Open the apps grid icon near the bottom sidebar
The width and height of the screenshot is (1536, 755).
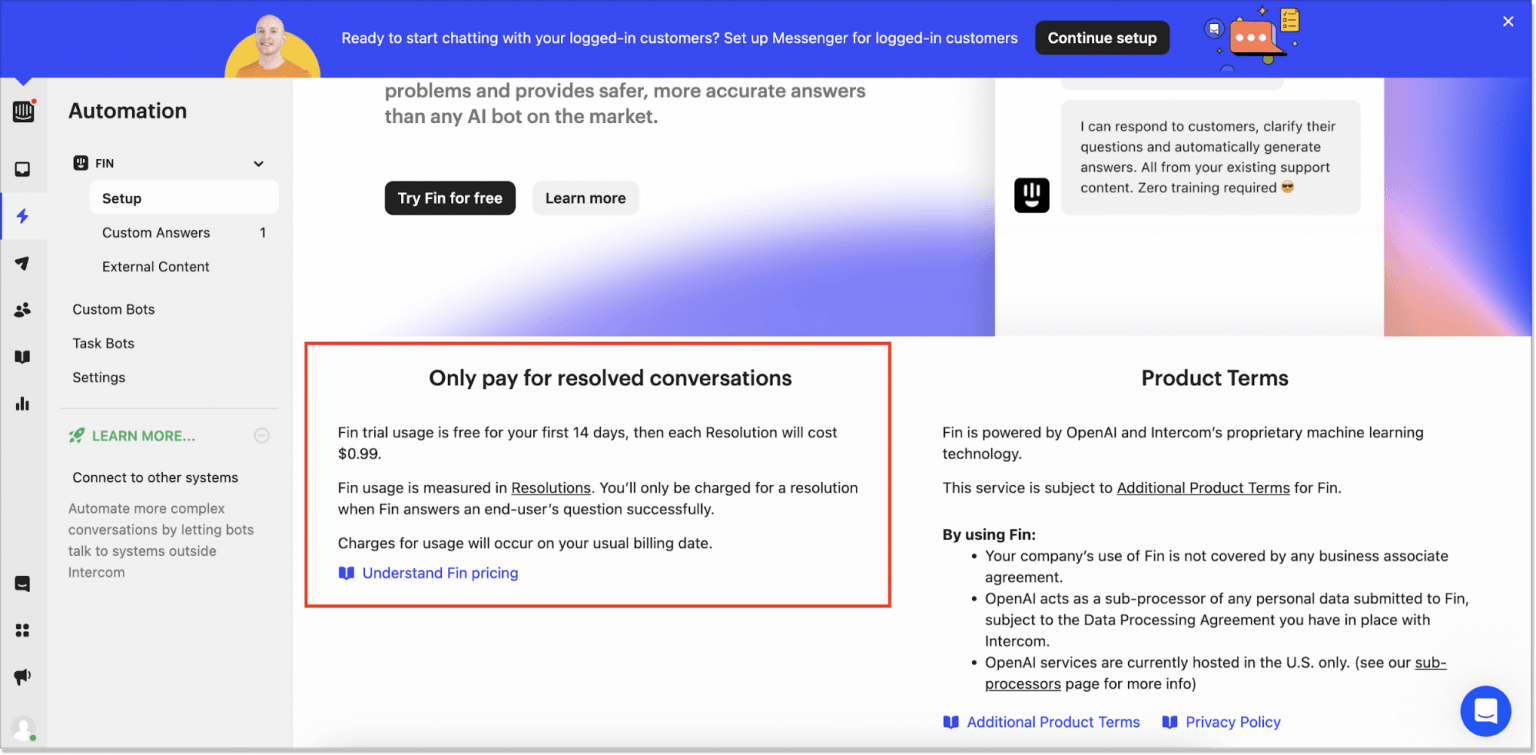[x=23, y=629]
